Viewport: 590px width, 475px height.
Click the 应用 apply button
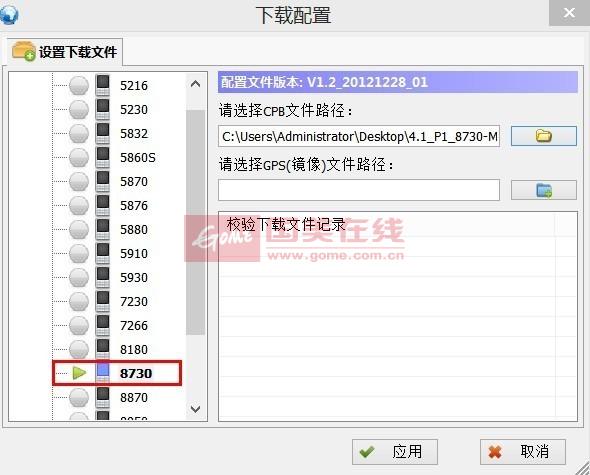click(395, 452)
